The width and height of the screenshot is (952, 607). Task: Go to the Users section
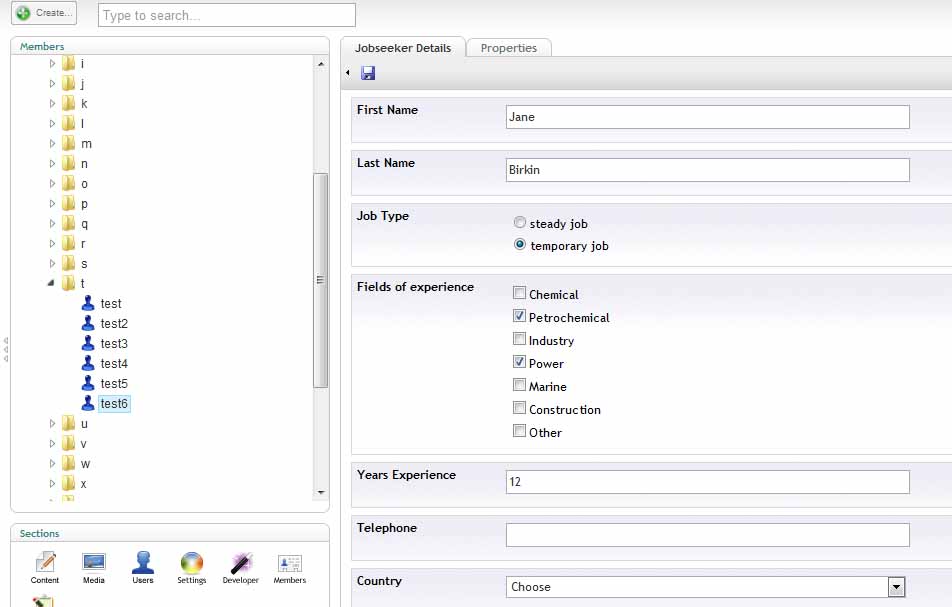[x=143, y=566]
